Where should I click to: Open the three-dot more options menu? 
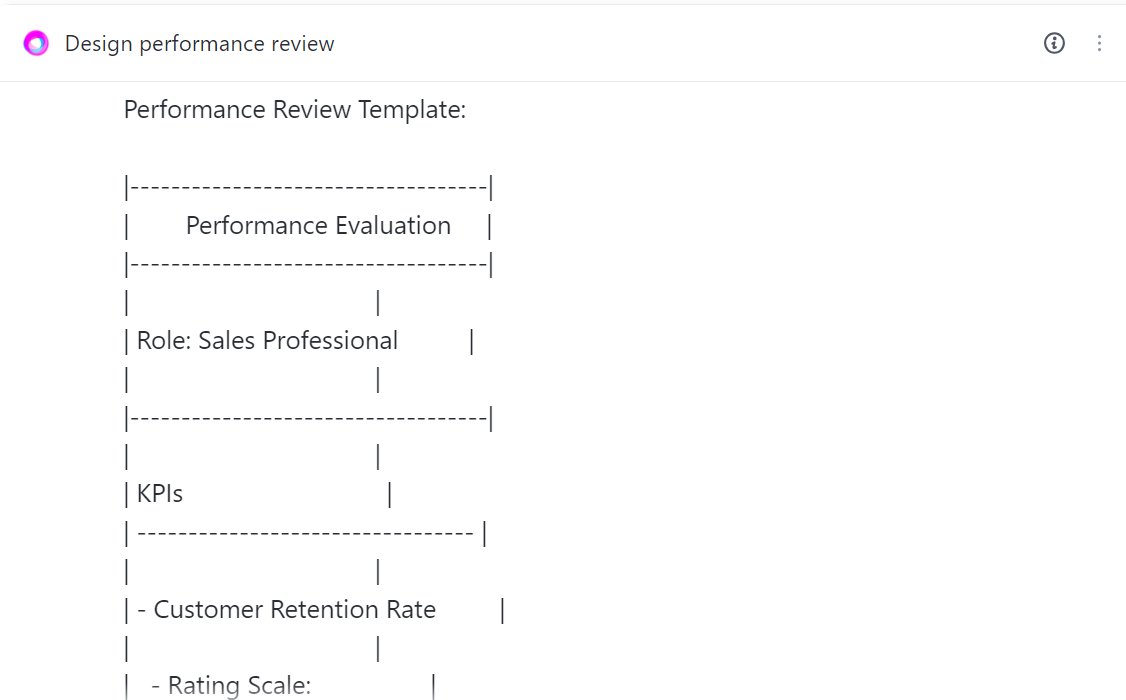1099,43
